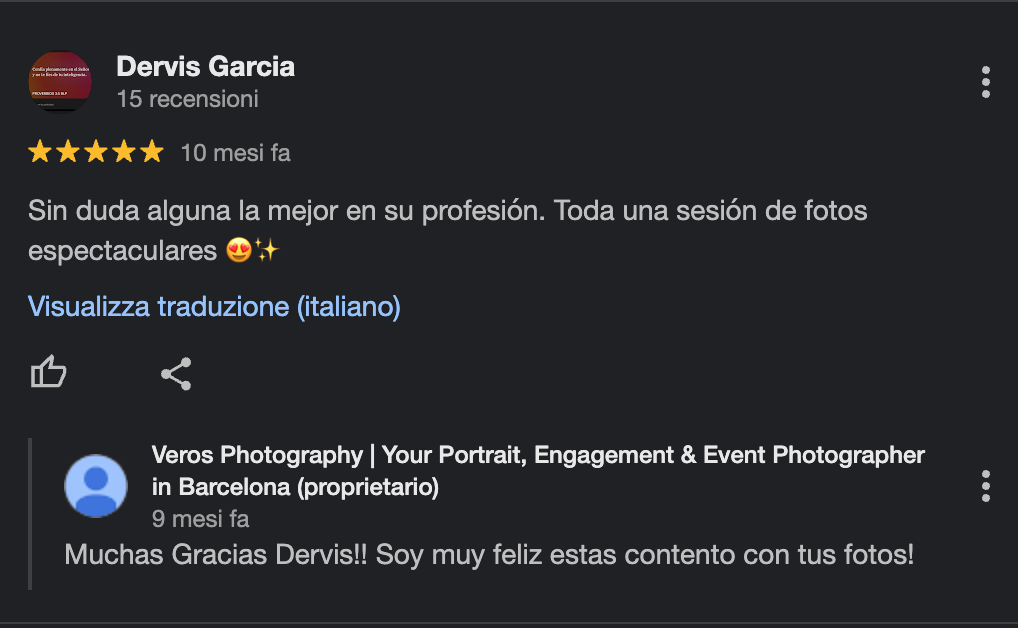Open the Dervis Garcia reviewer name
Viewport: 1018px width, 628px height.
(205, 67)
